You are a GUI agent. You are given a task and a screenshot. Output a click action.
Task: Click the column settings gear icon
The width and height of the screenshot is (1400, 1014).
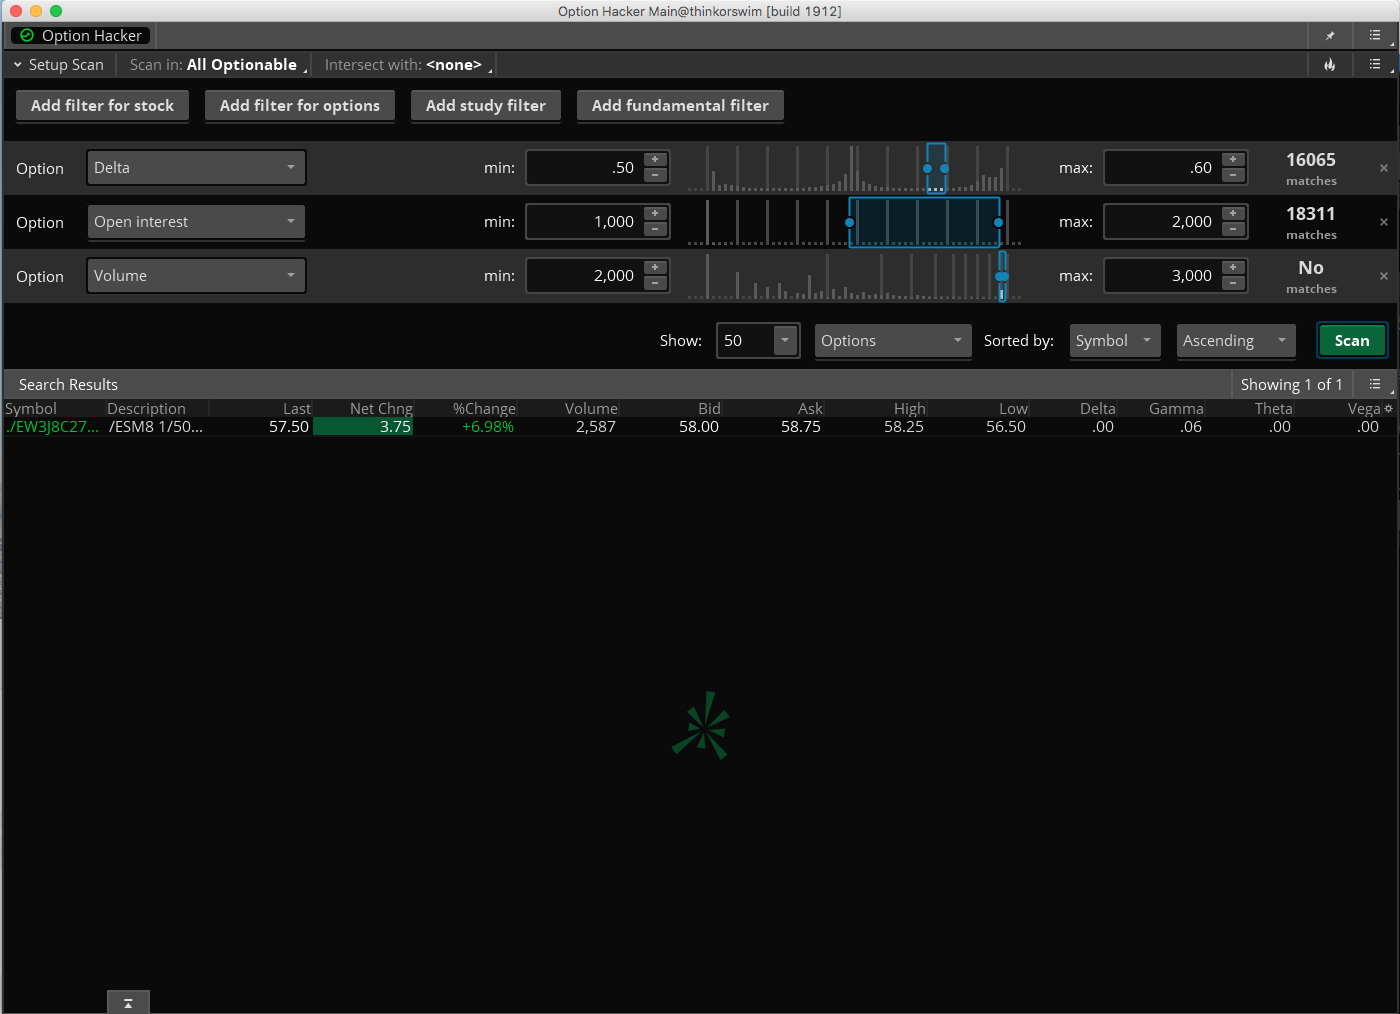click(1388, 408)
